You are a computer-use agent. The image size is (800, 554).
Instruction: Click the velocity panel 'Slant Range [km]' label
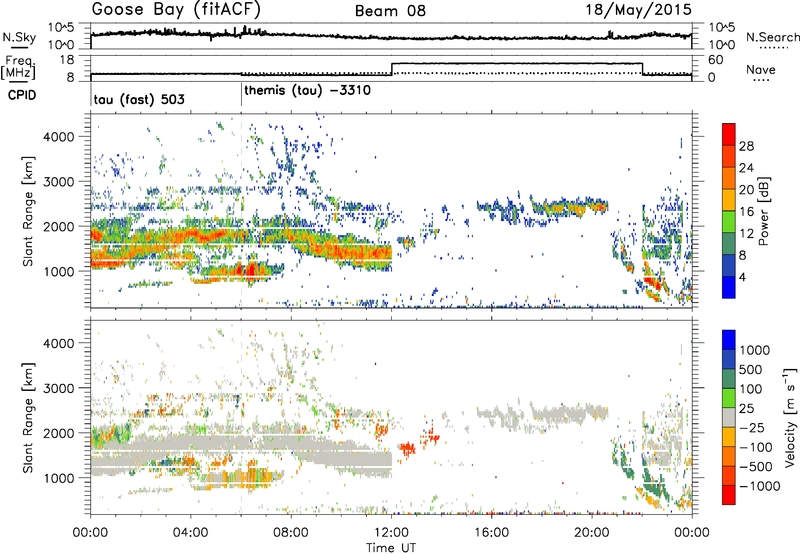pos(28,418)
